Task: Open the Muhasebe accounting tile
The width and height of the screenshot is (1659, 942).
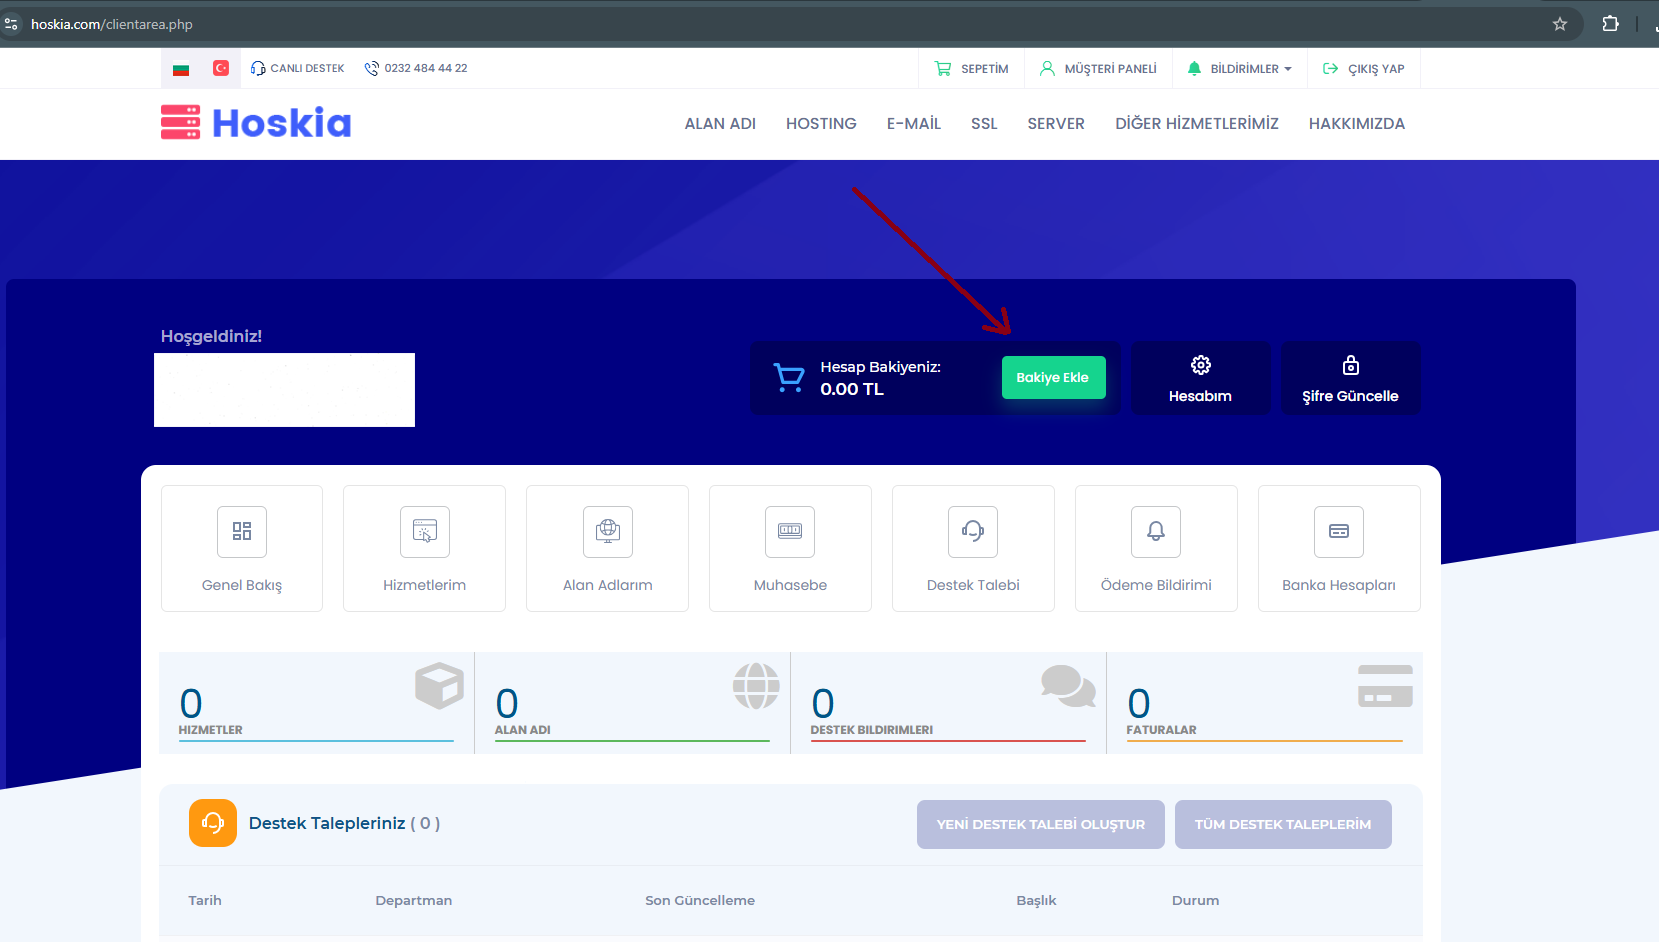Action: (x=790, y=548)
